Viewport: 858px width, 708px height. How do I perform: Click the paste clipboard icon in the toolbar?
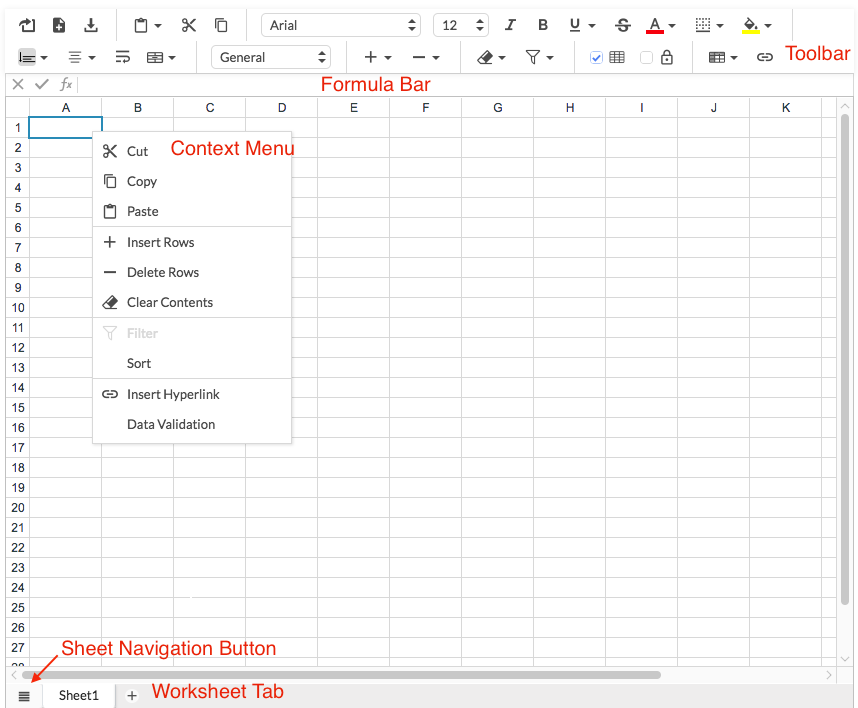[141, 25]
